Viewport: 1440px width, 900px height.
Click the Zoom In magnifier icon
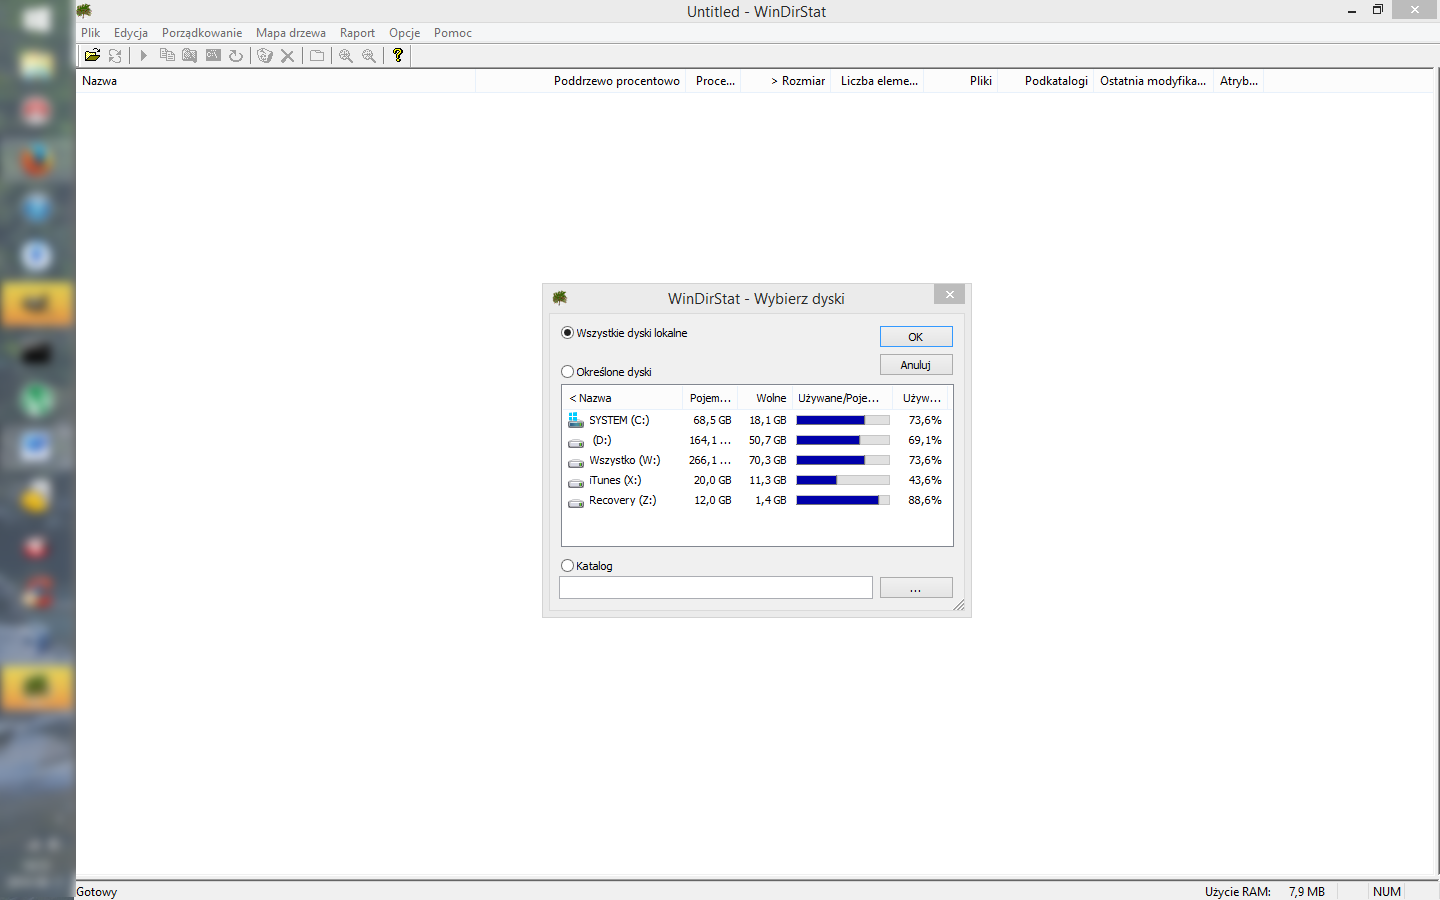[x=346, y=56]
